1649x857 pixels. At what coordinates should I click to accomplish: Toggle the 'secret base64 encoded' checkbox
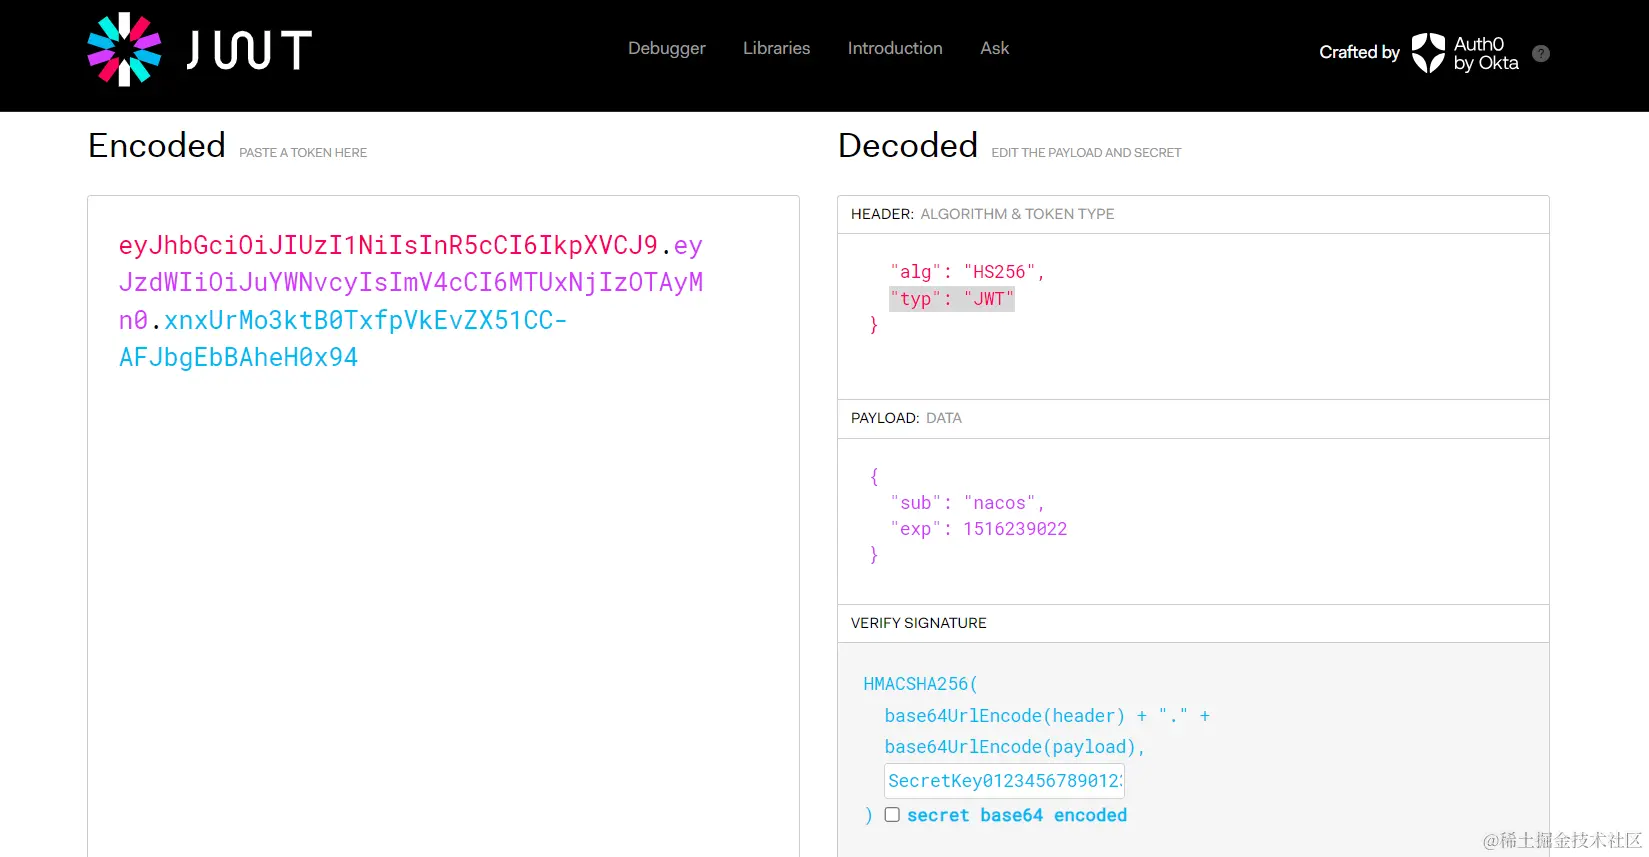(892, 815)
